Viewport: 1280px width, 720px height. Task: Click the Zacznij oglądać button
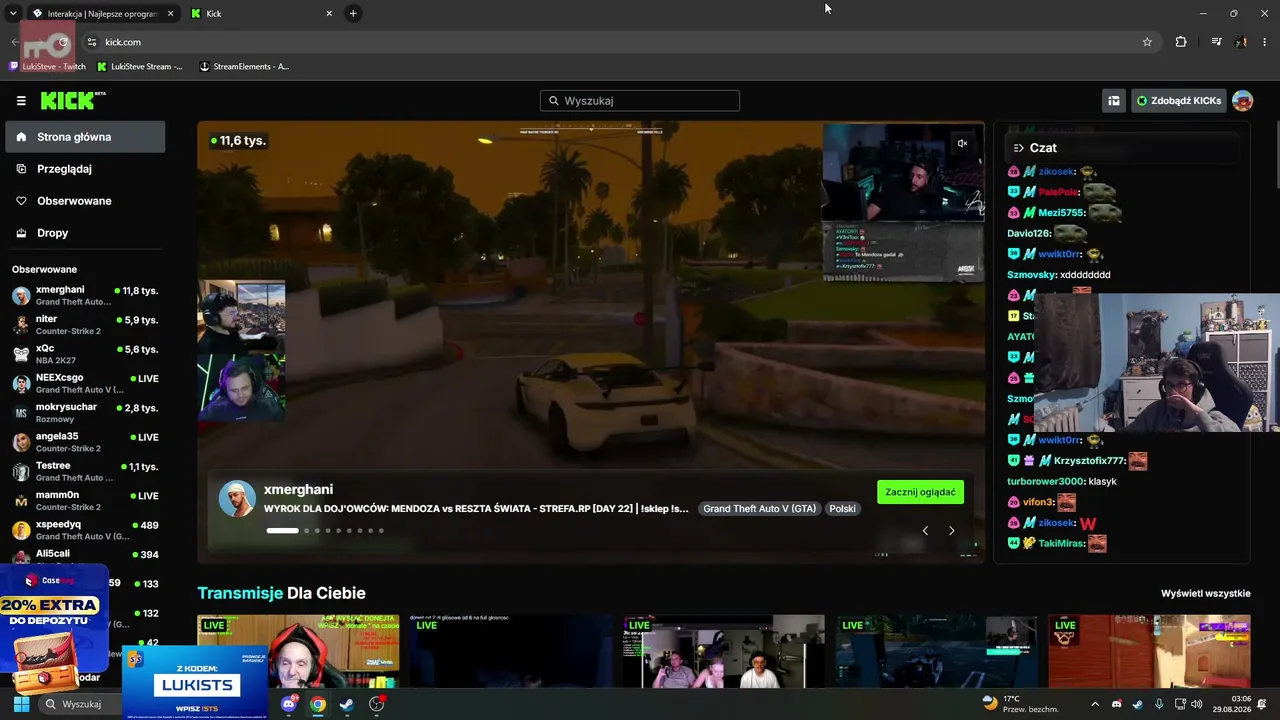920,492
